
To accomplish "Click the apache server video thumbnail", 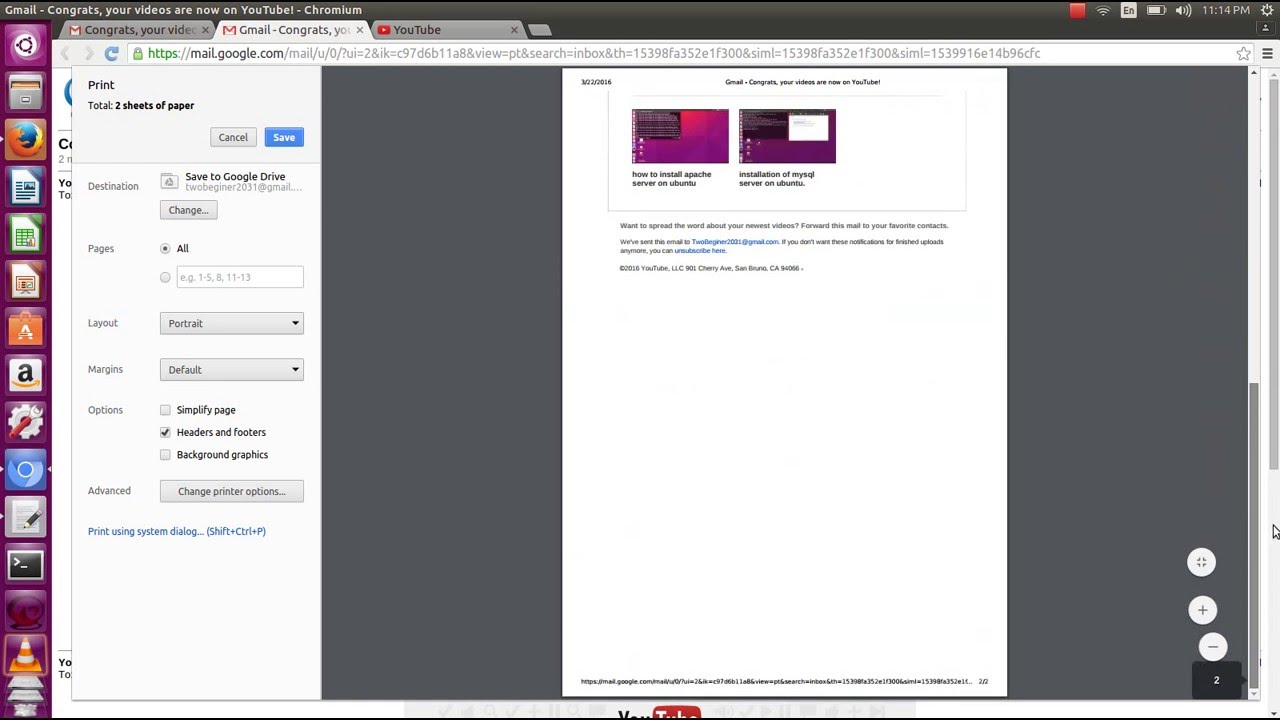I will coord(680,136).
